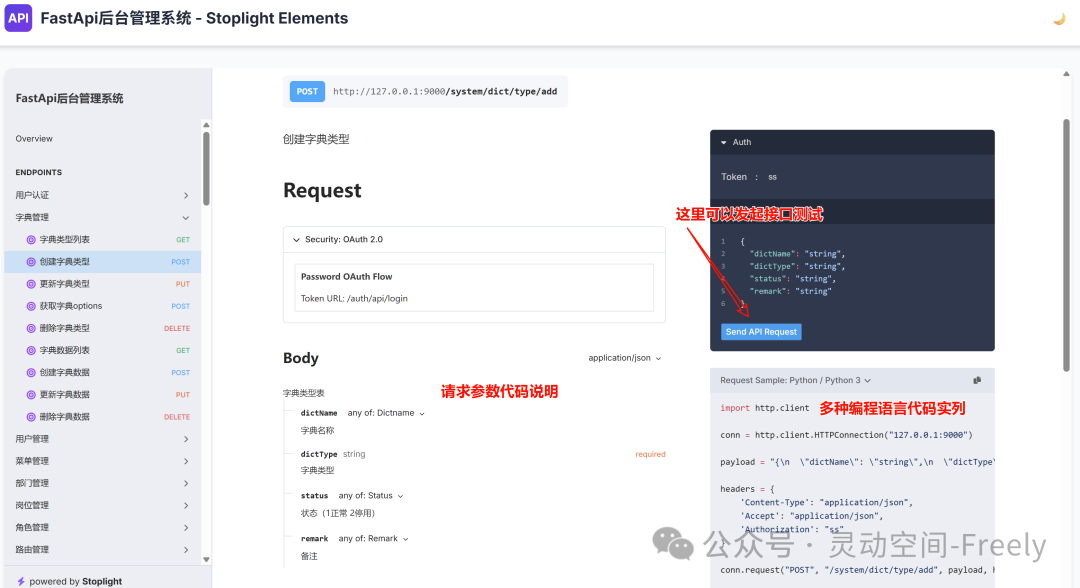Open the Request Sample language dropdown

pyautogui.click(x=794, y=381)
